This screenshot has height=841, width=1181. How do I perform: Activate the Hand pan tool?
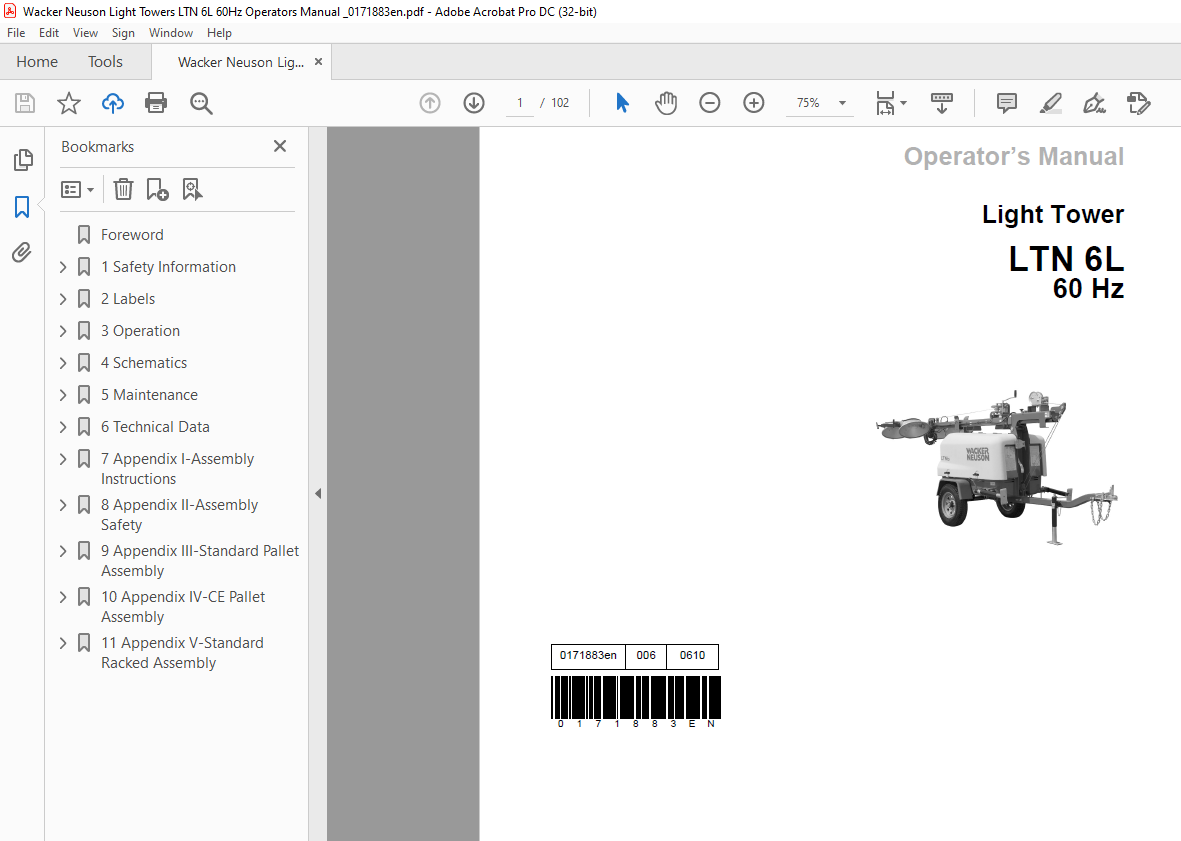click(x=666, y=103)
